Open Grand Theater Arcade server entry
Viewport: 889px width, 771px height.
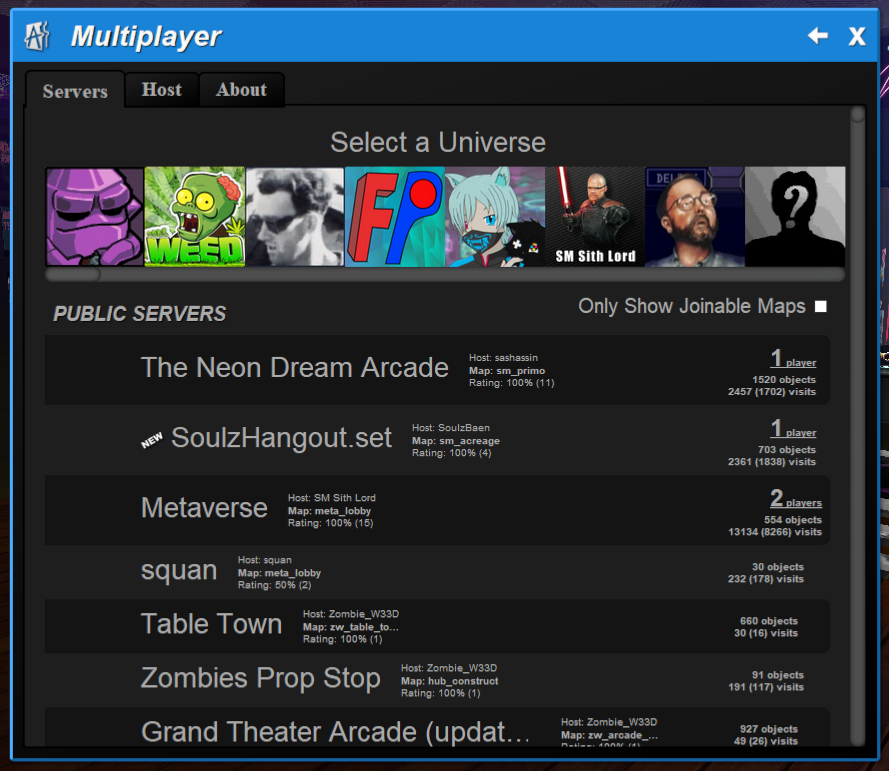(437, 728)
